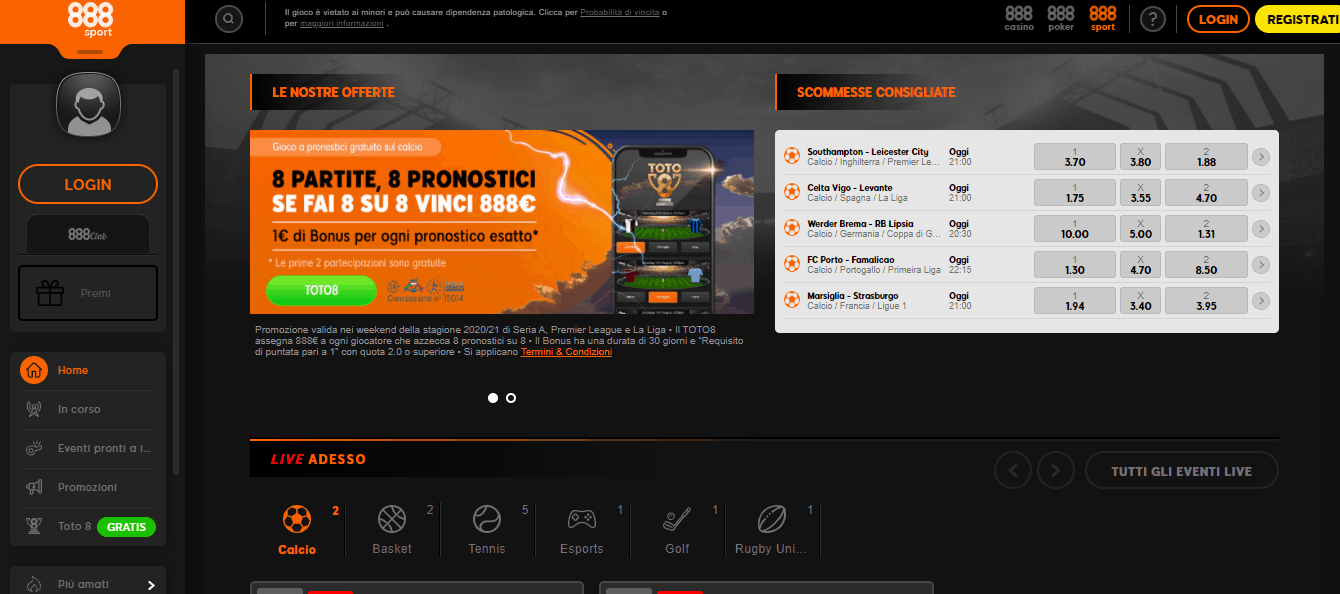Click the 888sport logo

90,19
